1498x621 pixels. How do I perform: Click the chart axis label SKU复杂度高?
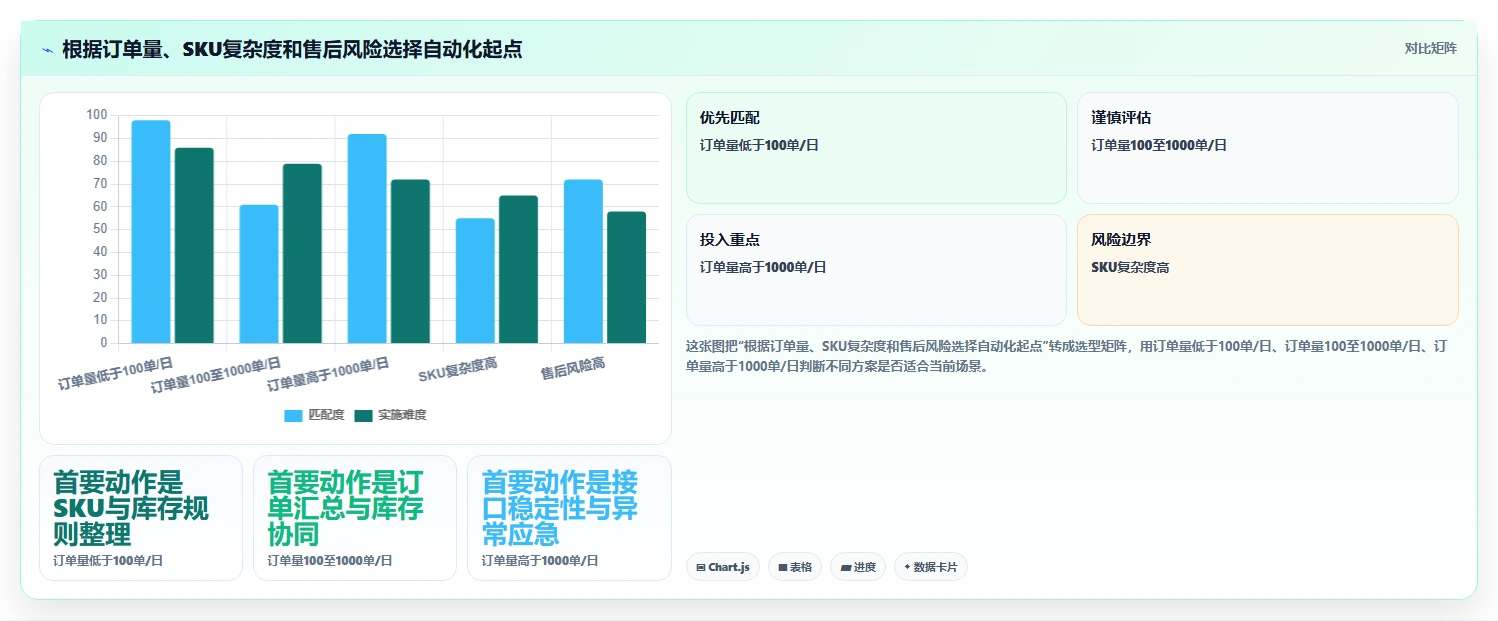pyautogui.click(x=458, y=369)
